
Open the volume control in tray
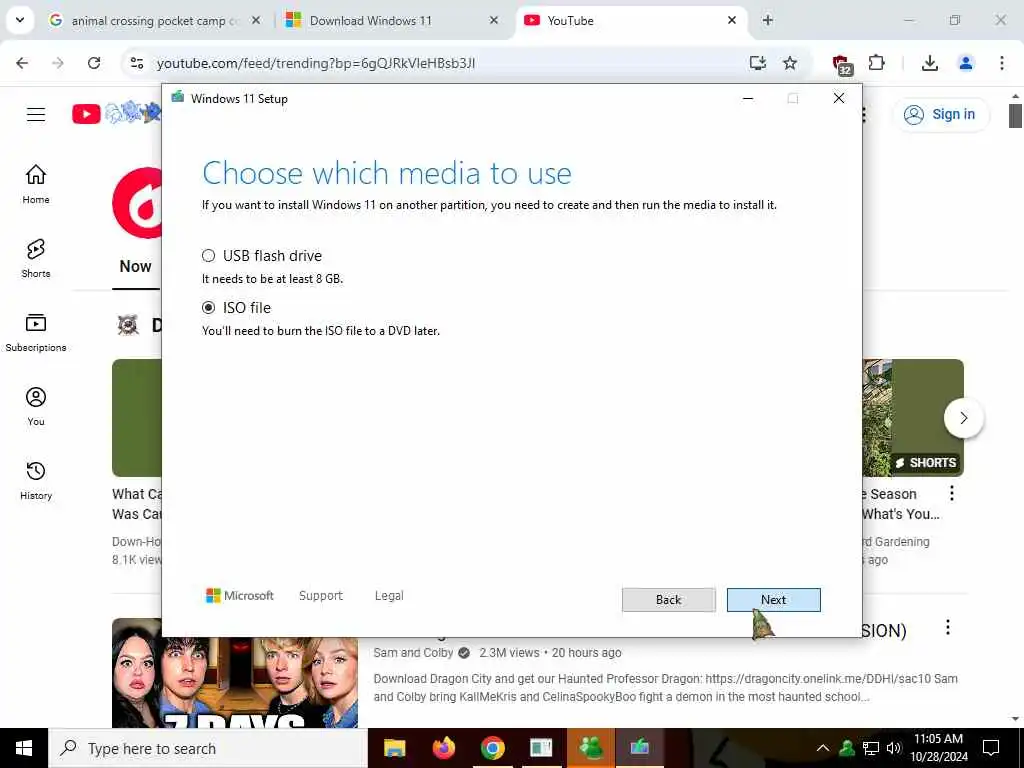pos(894,748)
